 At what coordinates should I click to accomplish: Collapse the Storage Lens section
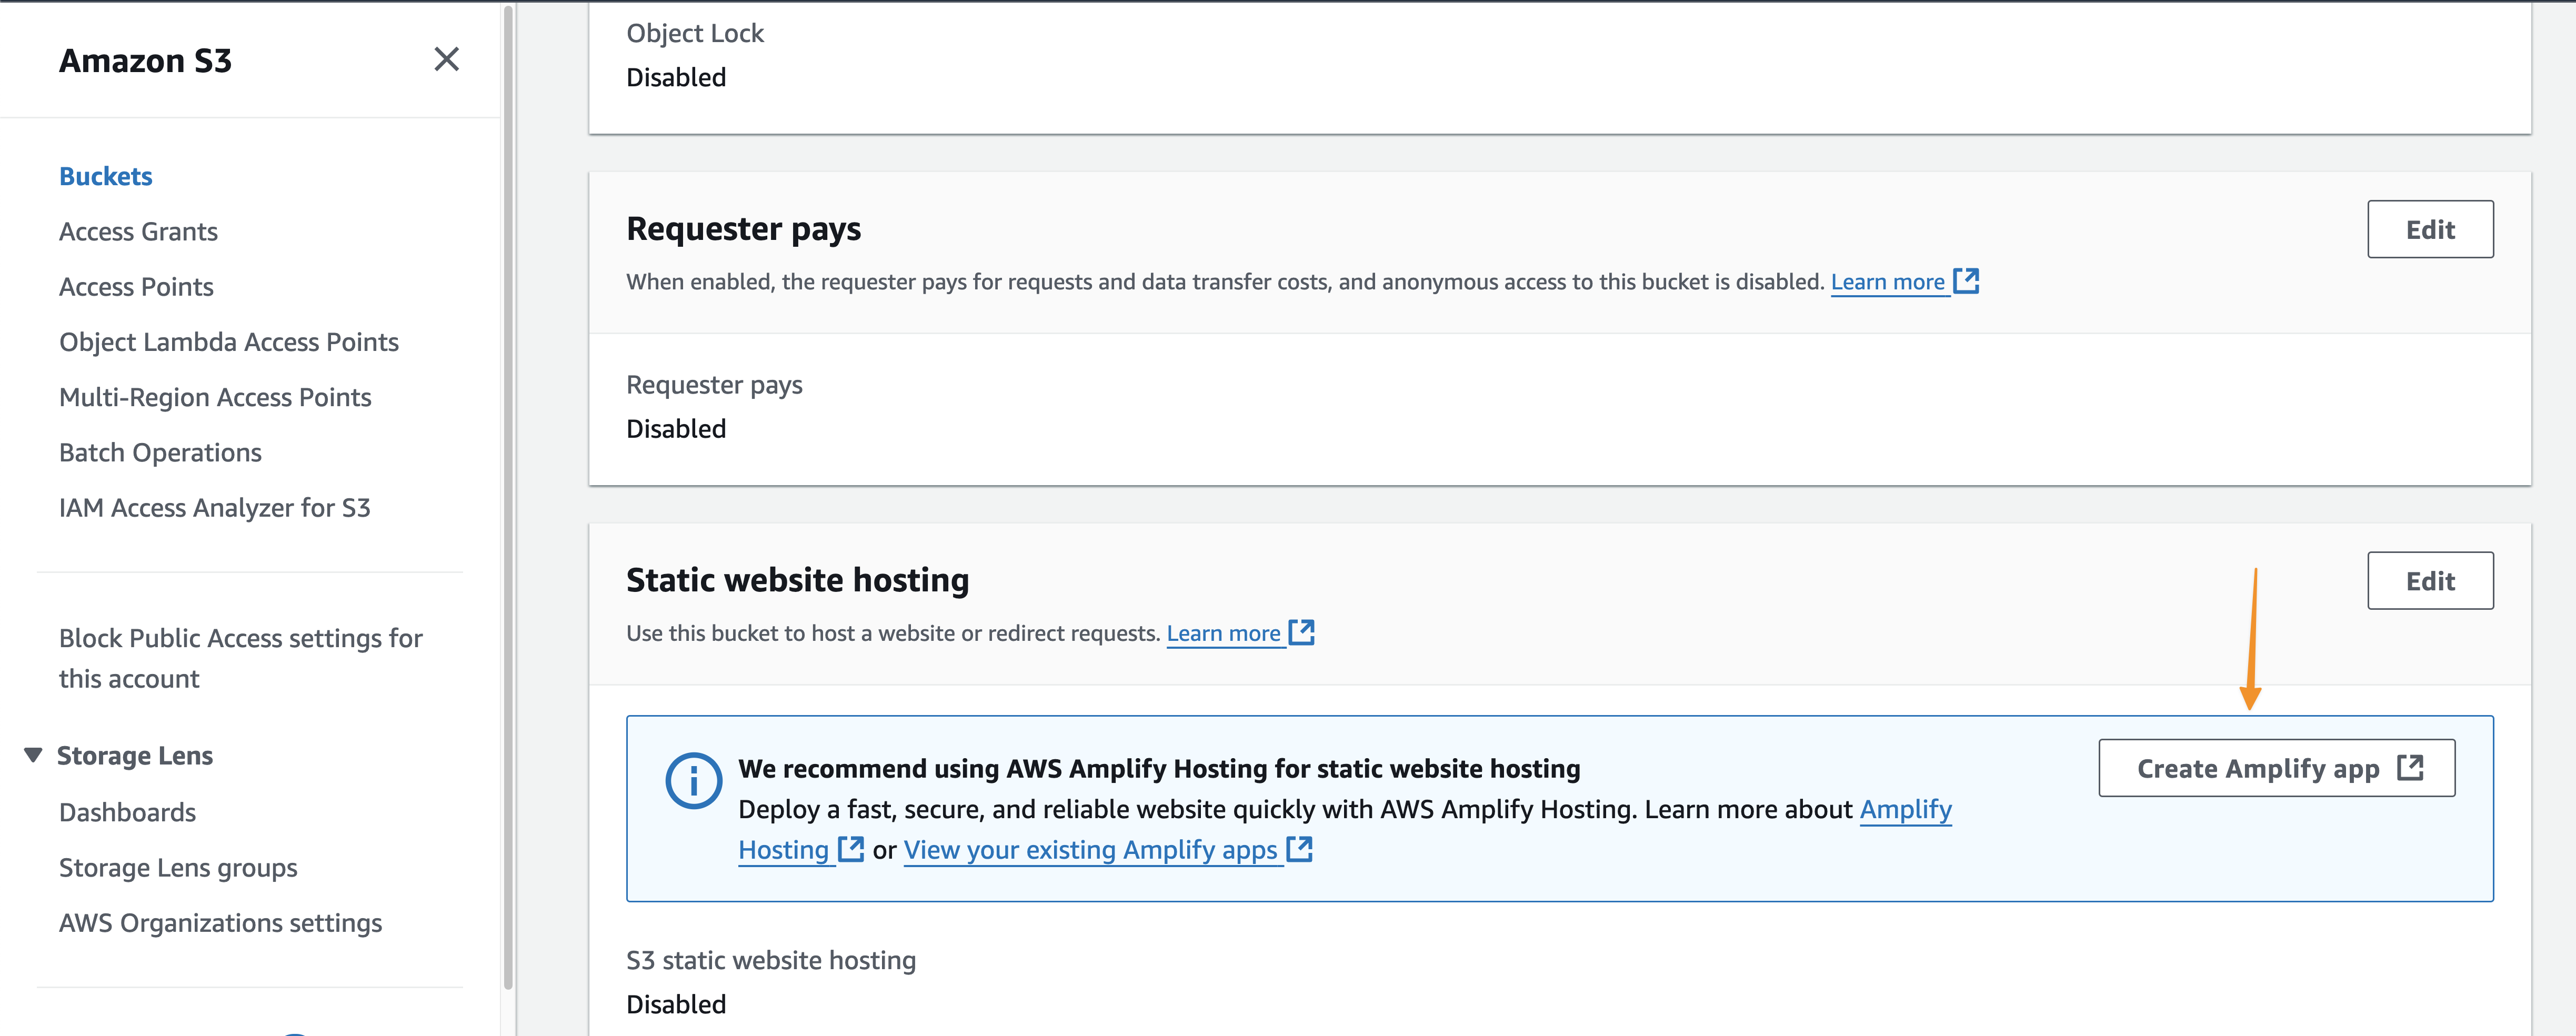[33, 755]
